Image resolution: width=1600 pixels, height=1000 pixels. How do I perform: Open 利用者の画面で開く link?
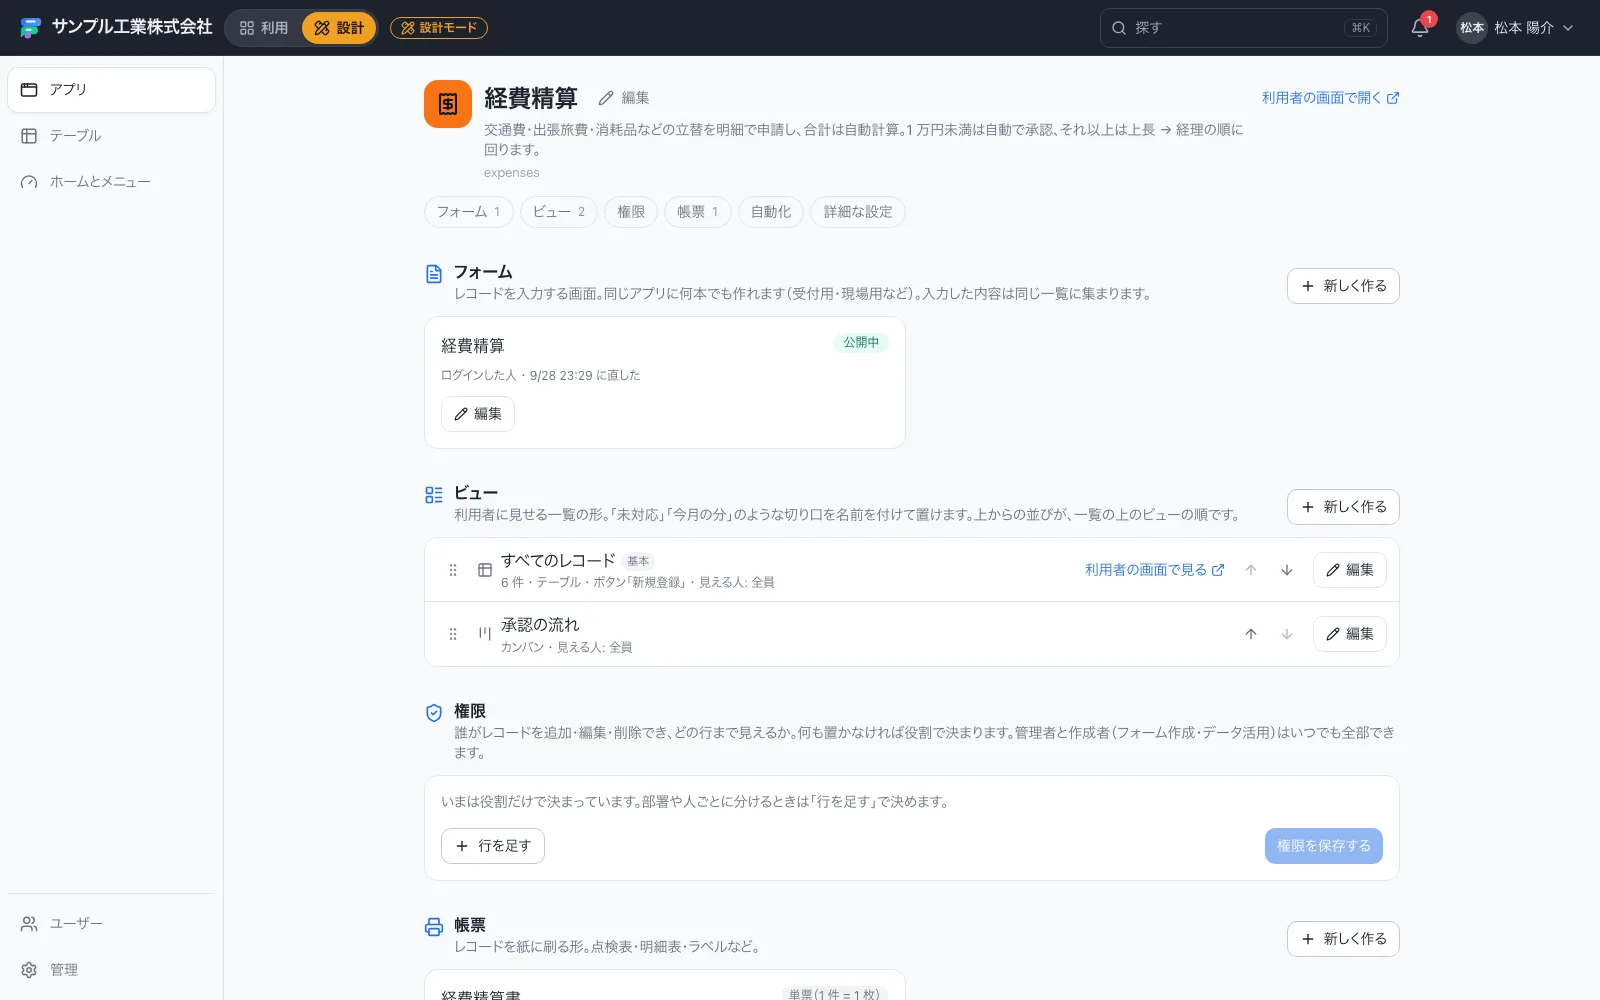(x=1330, y=98)
